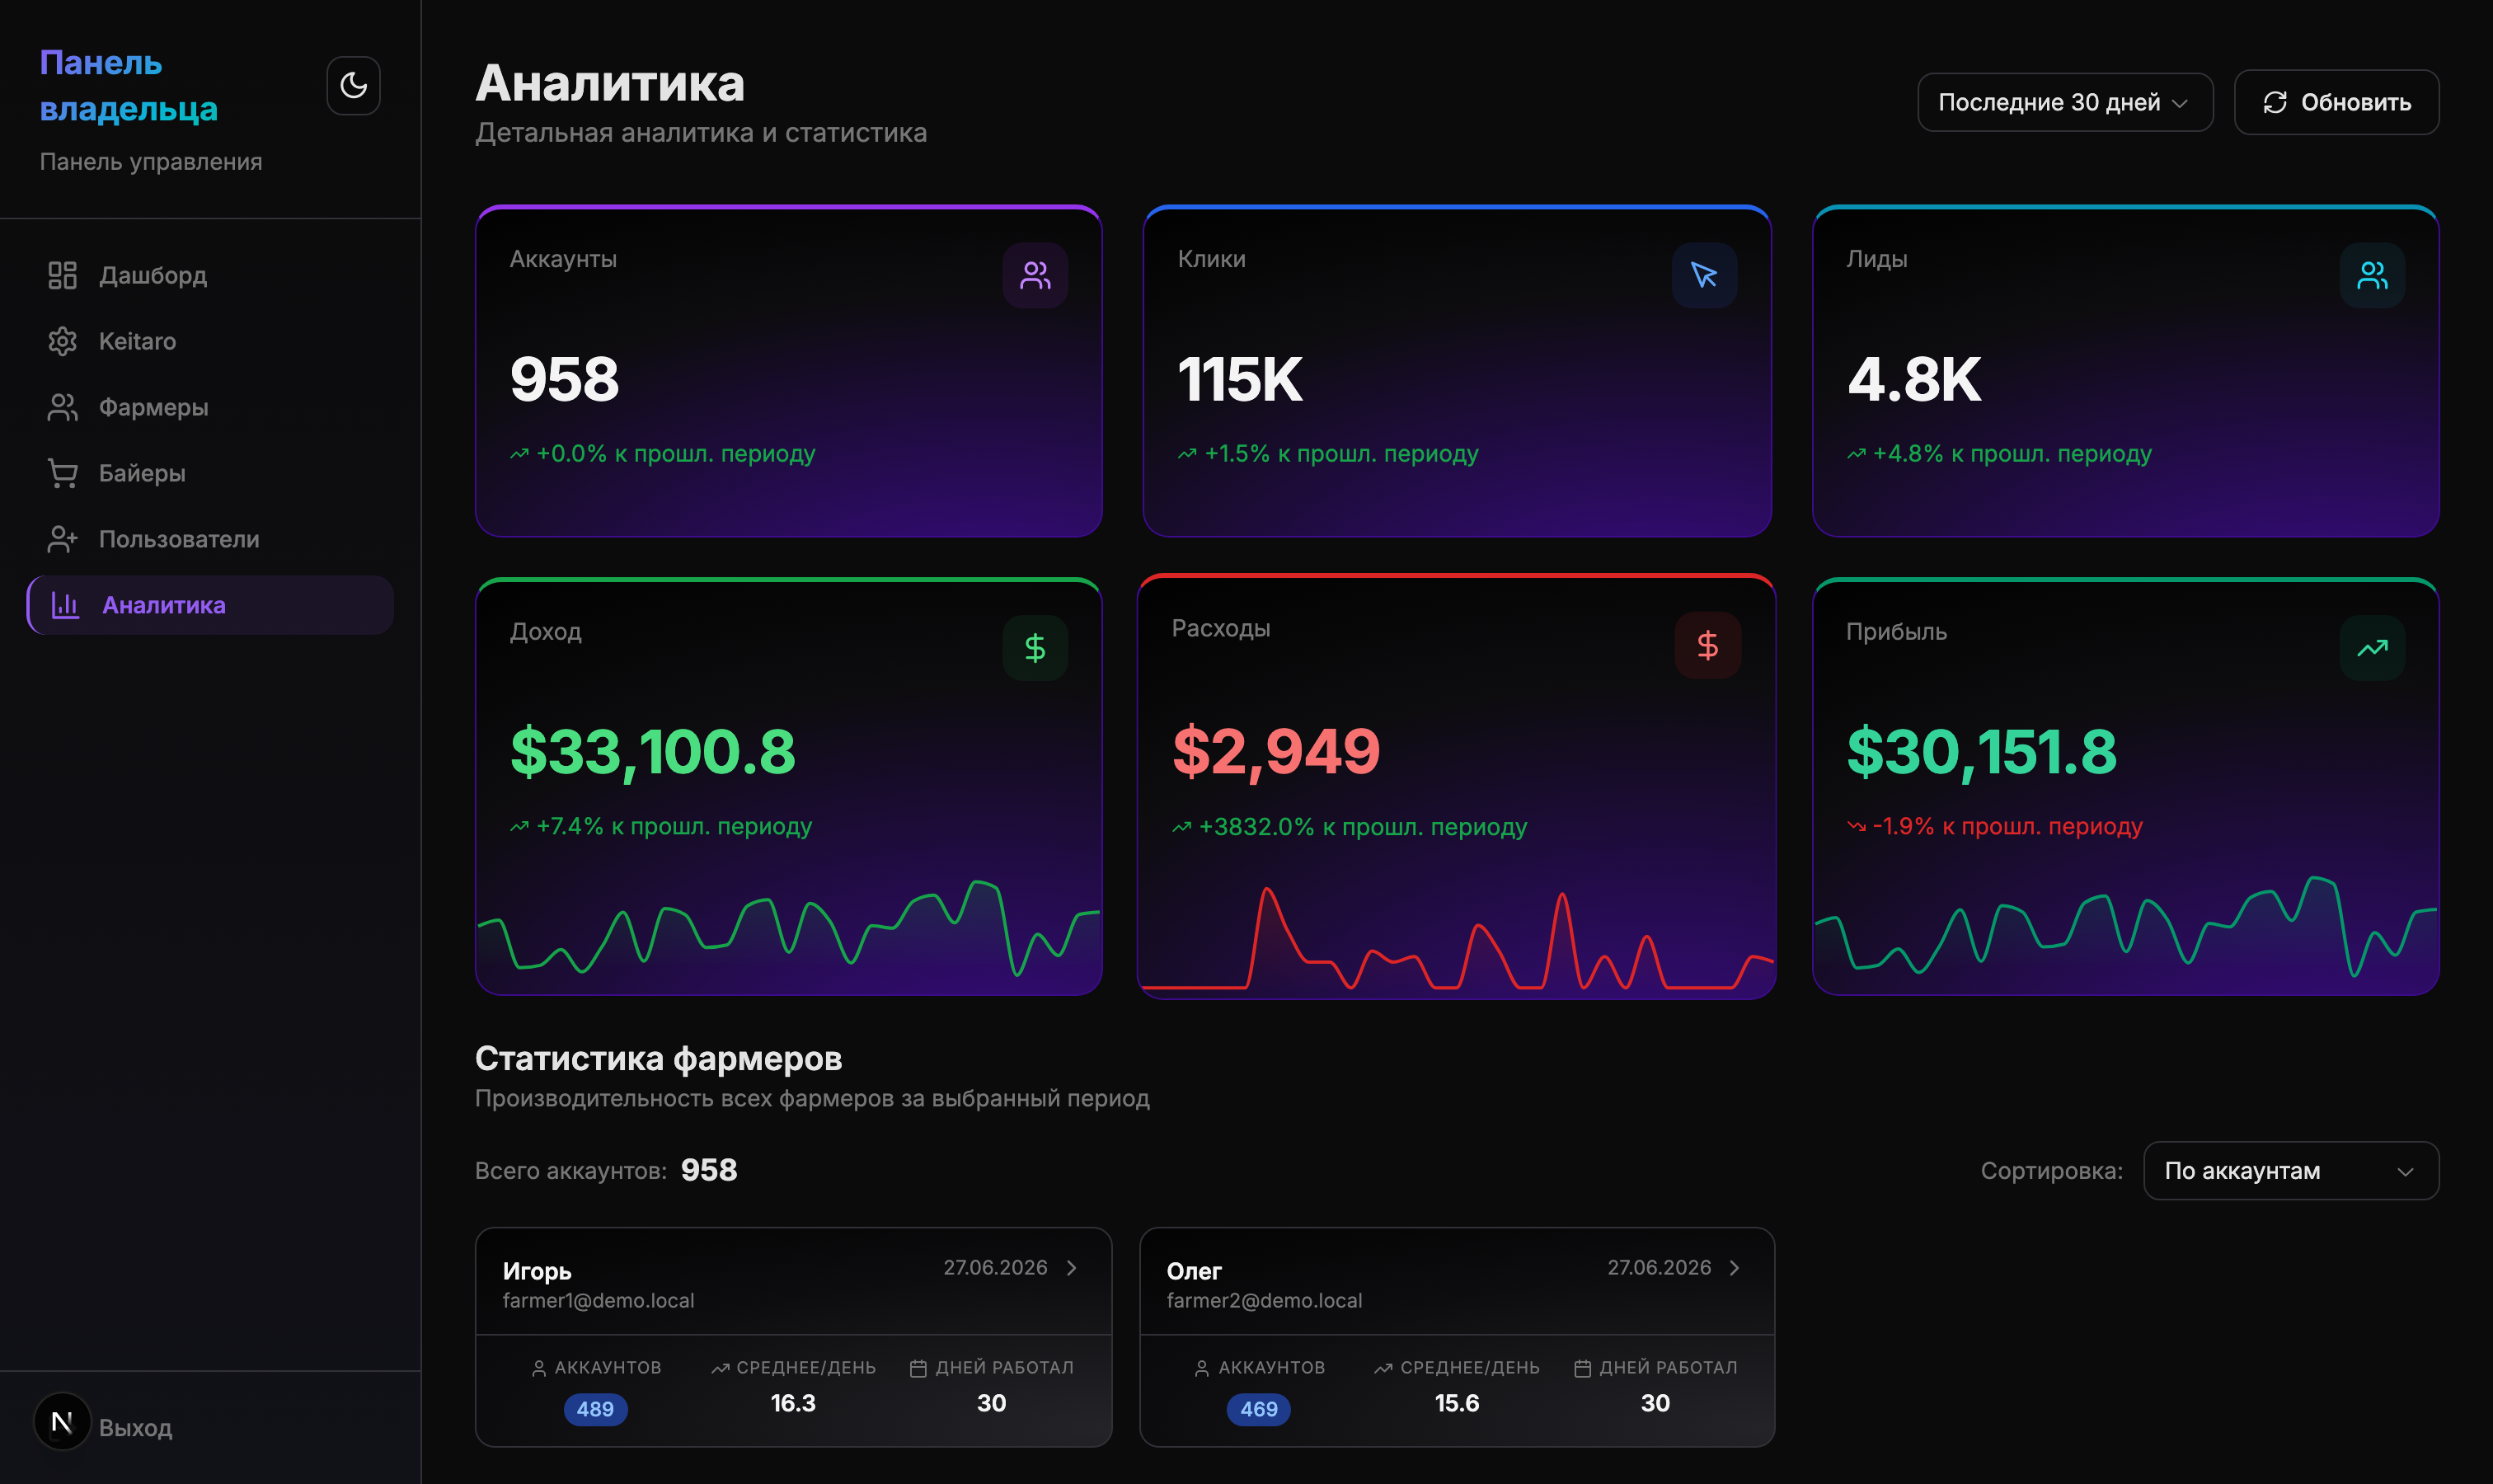Click the red dollar icon on Расходы
Image resolution: width=2493 pixels, height=1484 pixels.
click(1708, 645)
